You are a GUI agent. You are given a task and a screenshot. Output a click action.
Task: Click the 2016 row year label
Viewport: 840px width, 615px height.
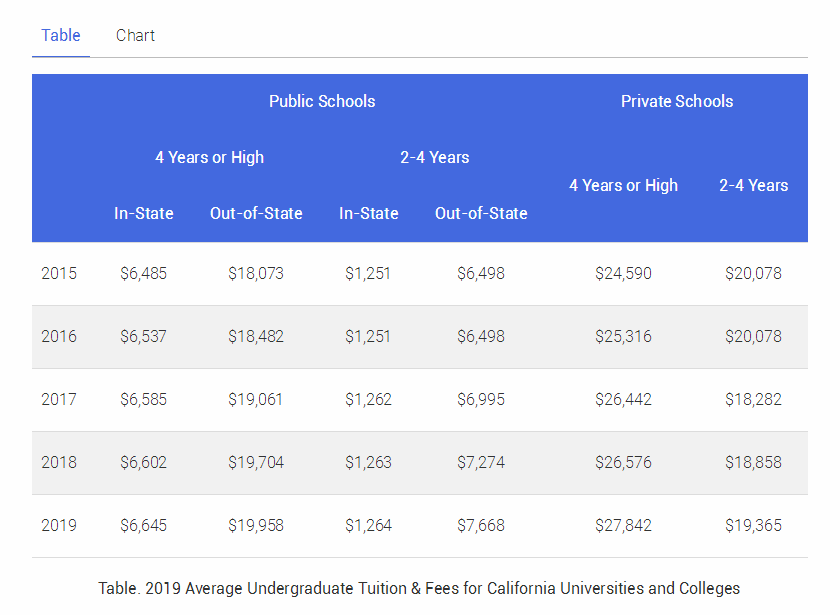(x=59, y=336)
